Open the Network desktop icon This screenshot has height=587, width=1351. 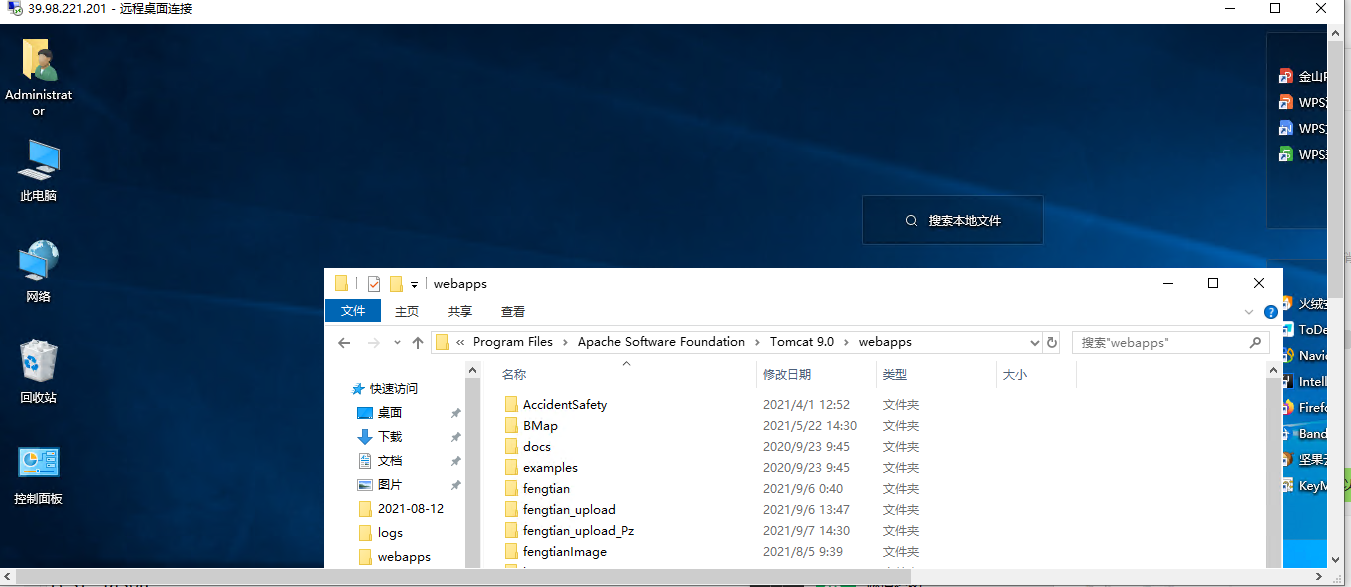coord(38,270)
